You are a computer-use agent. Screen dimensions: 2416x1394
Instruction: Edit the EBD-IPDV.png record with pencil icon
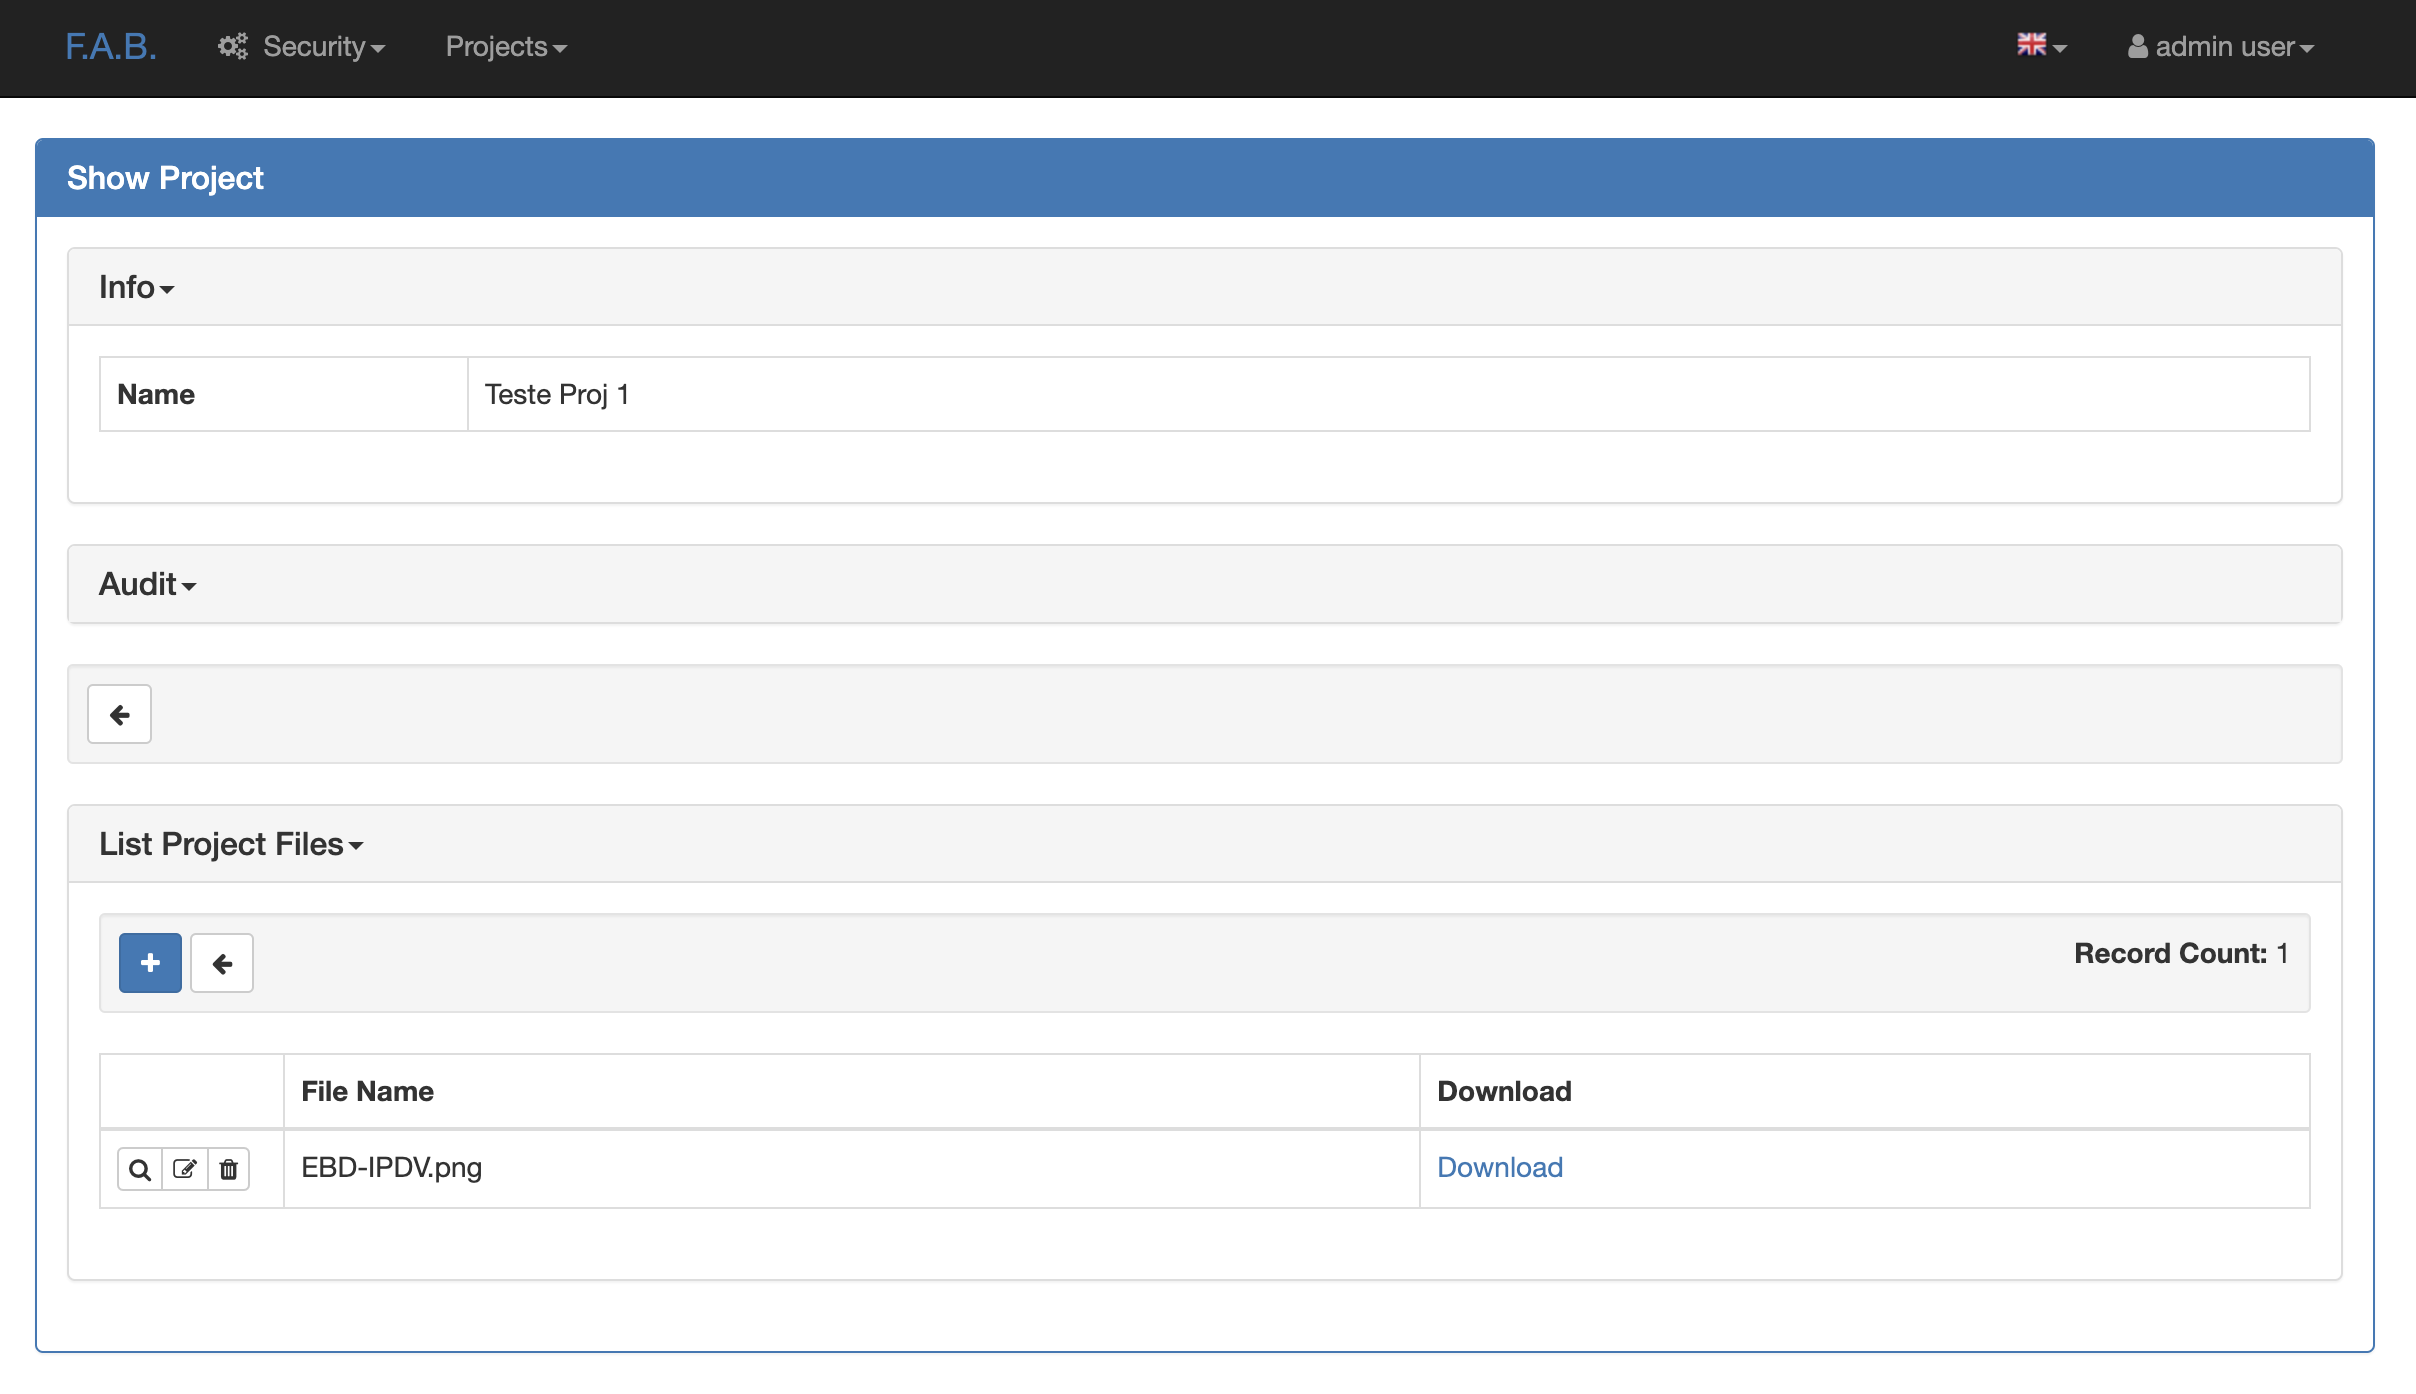point(184,1168)
